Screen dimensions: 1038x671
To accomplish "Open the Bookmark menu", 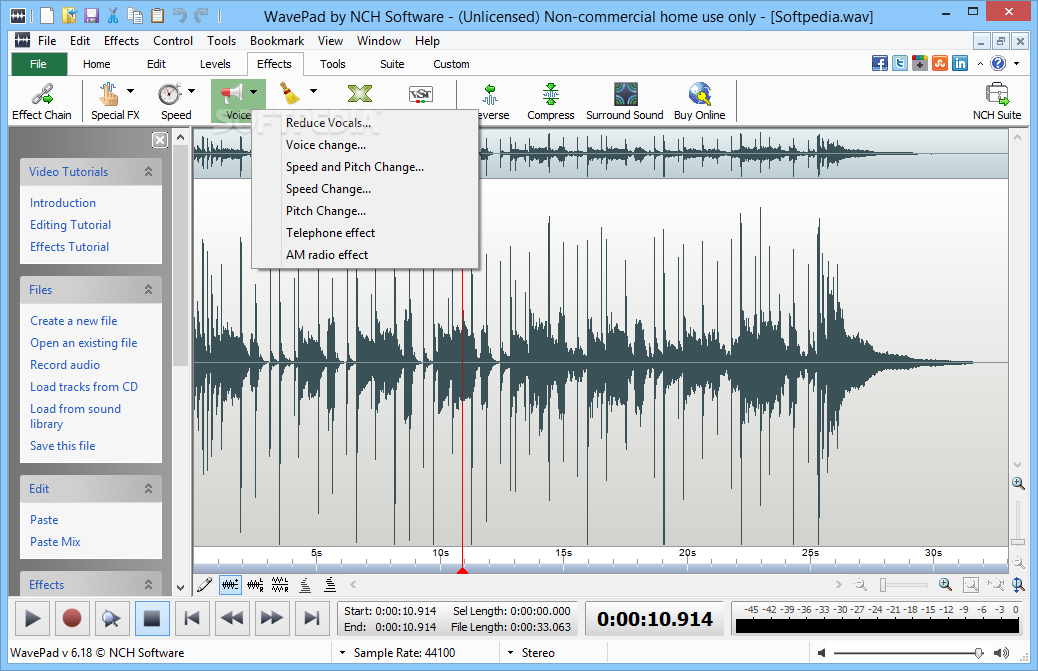I will pyautogui.click(x=277, y=41).
